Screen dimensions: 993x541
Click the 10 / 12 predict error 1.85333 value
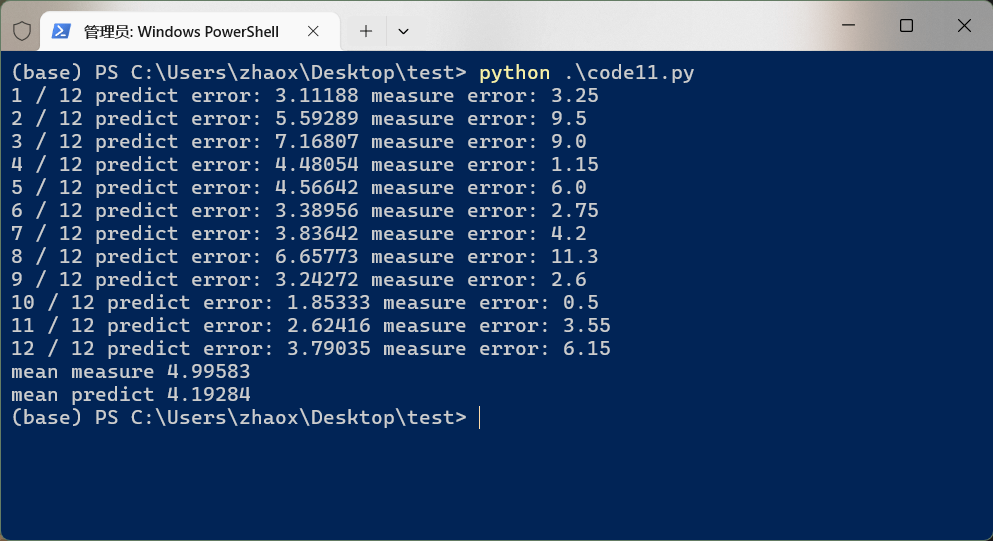tap(328, 303)
